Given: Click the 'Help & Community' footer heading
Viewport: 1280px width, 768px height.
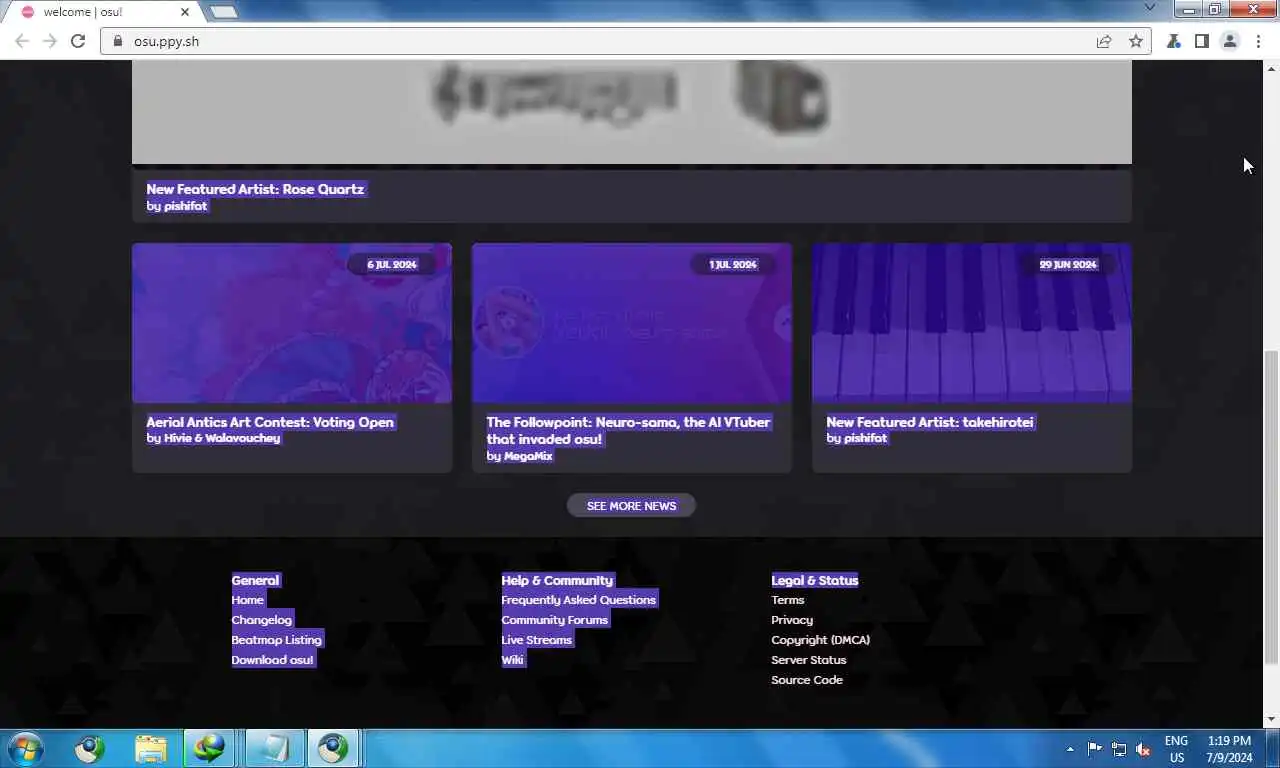Looking at the screenshot, I should point(557,580).
